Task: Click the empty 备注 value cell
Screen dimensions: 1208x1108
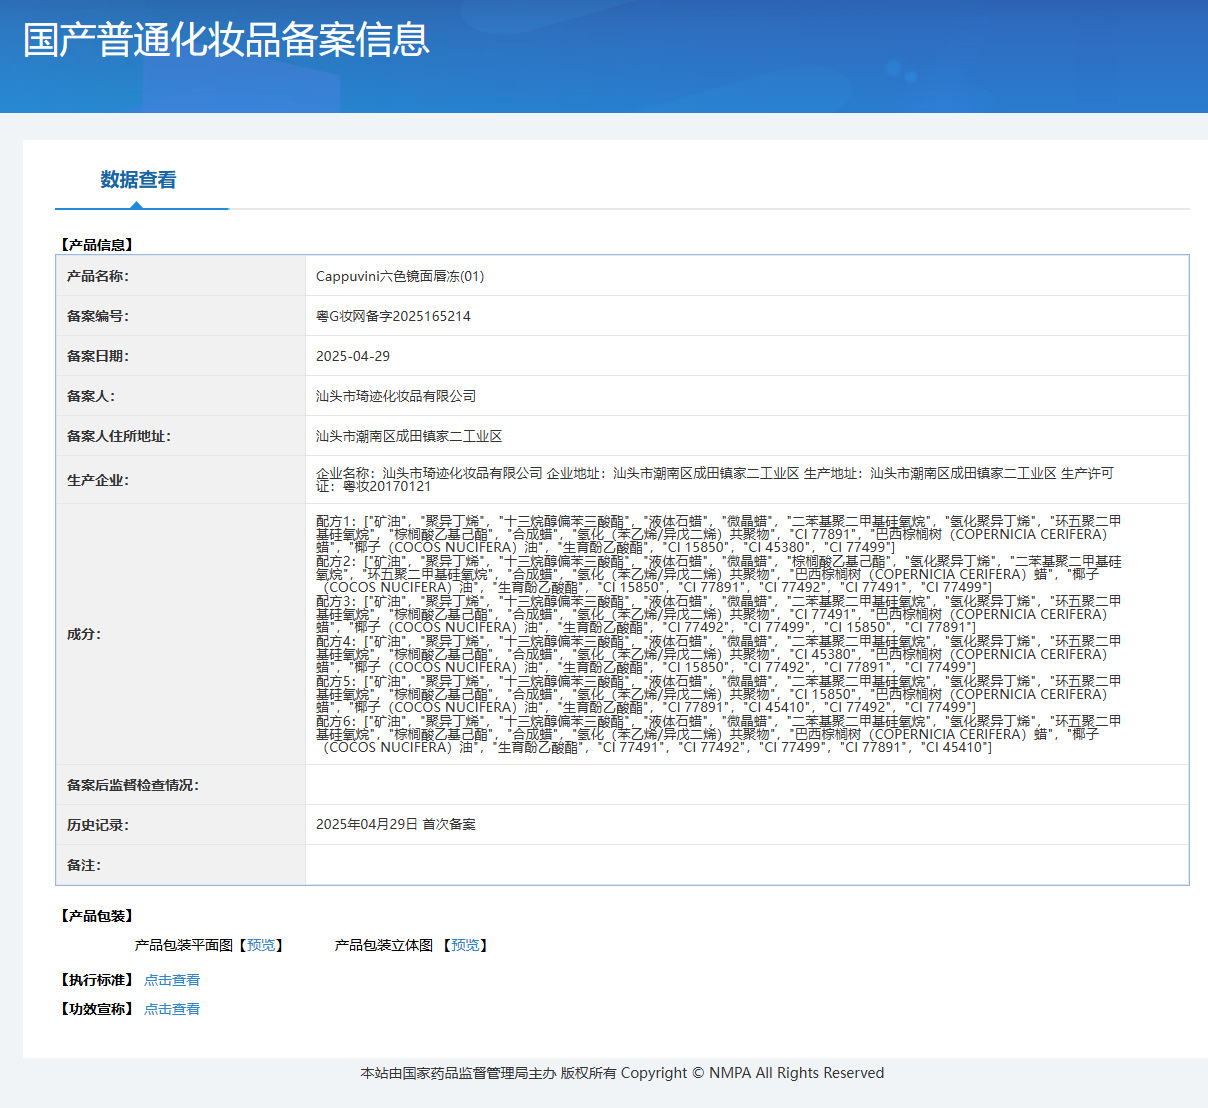Action: [x=747, y=865]
